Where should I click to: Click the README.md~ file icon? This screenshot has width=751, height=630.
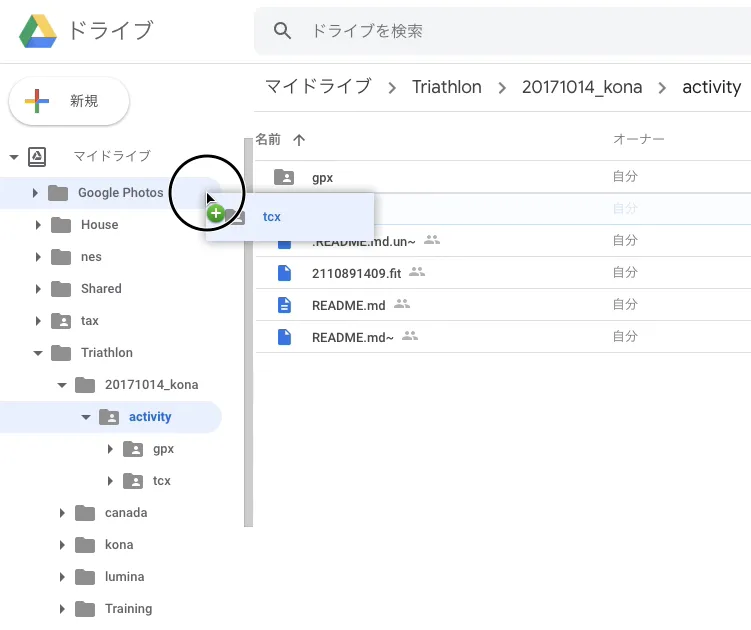coord(285,337)
